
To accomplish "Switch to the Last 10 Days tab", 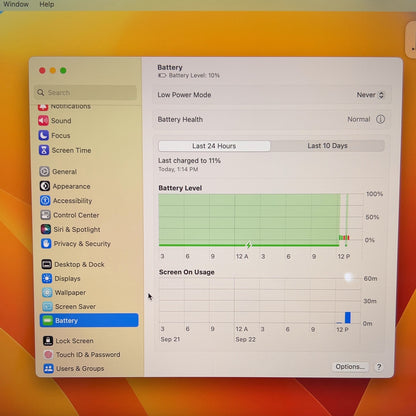I will point(327,146).
